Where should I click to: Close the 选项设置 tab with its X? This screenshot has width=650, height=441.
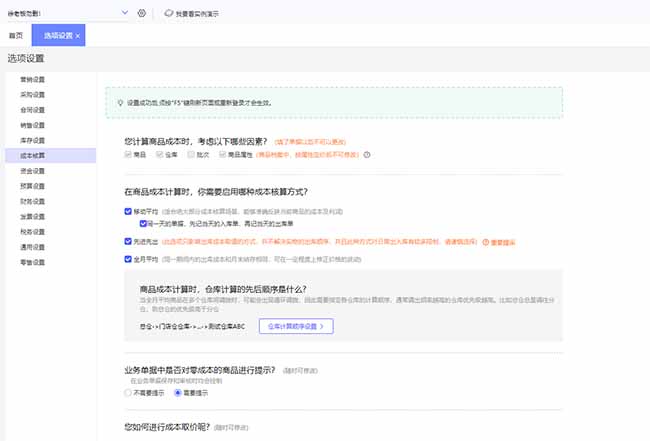point(79,36)
